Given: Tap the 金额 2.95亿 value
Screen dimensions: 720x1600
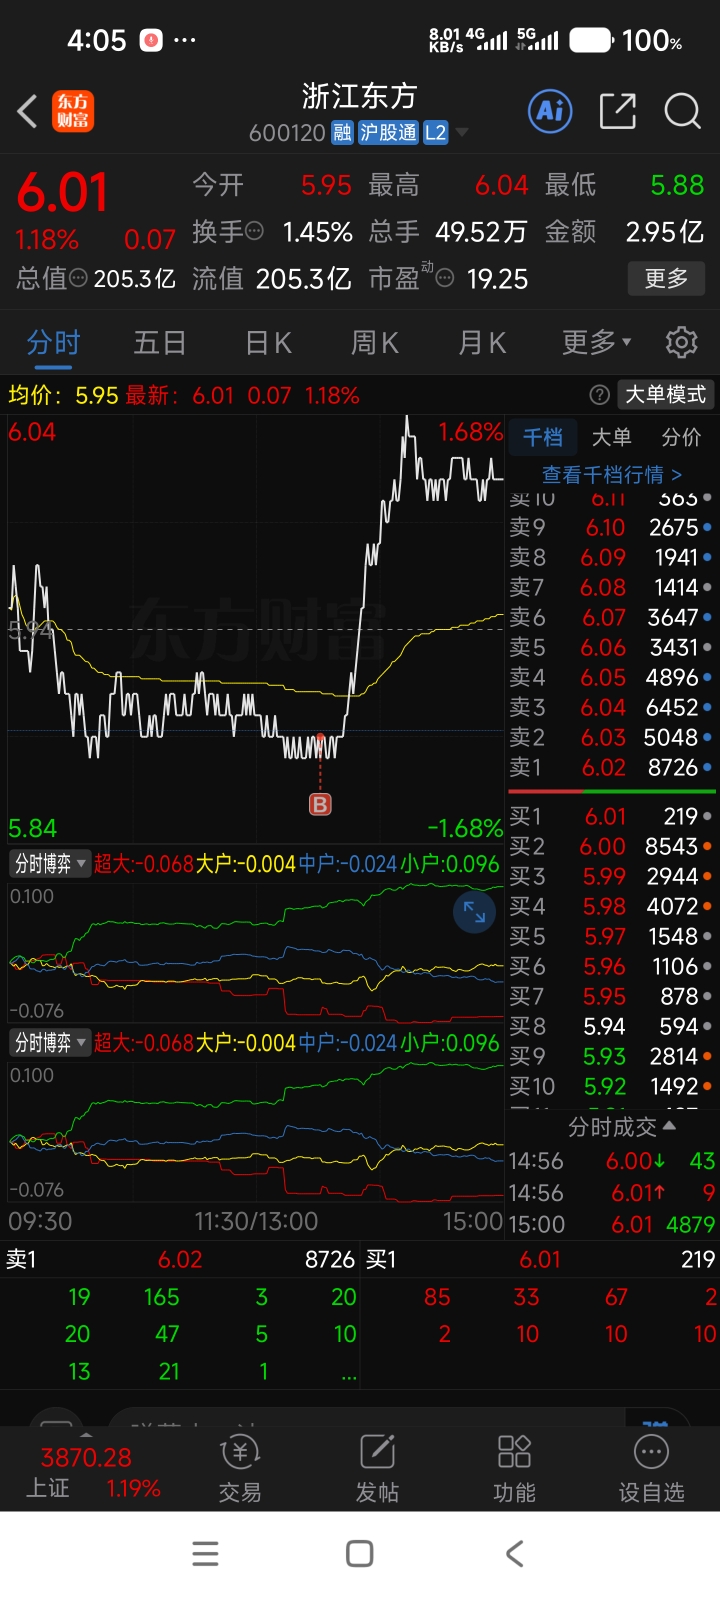Looking at the screenshot, I should pyautogui.click(x=665, y=232).
